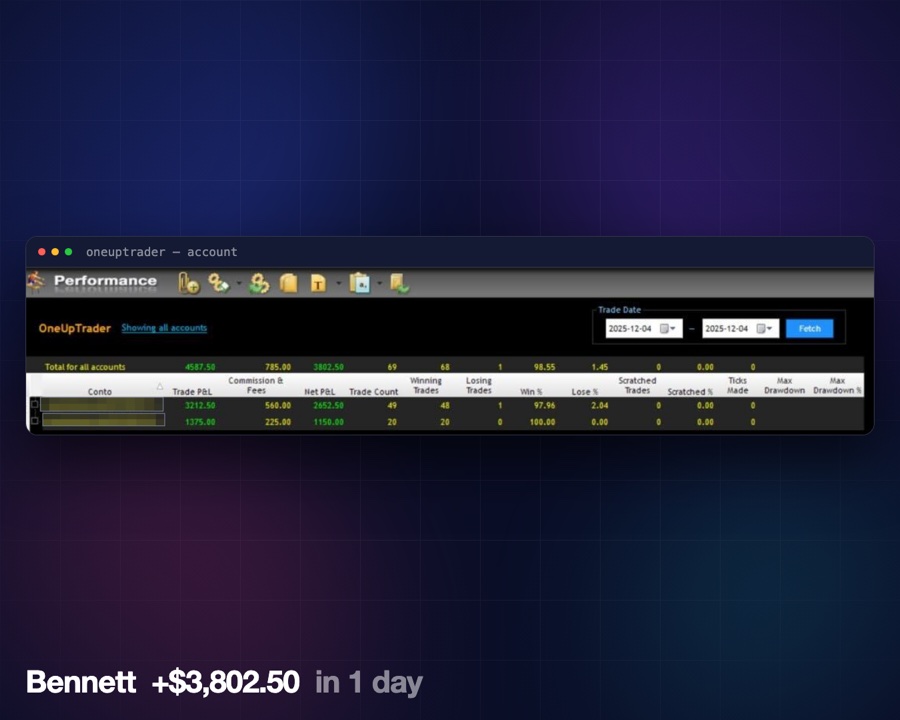Viewport: 900px width, 720px height.
Task: Click Net P&L cell 1150.00
Action: point(328,422)
